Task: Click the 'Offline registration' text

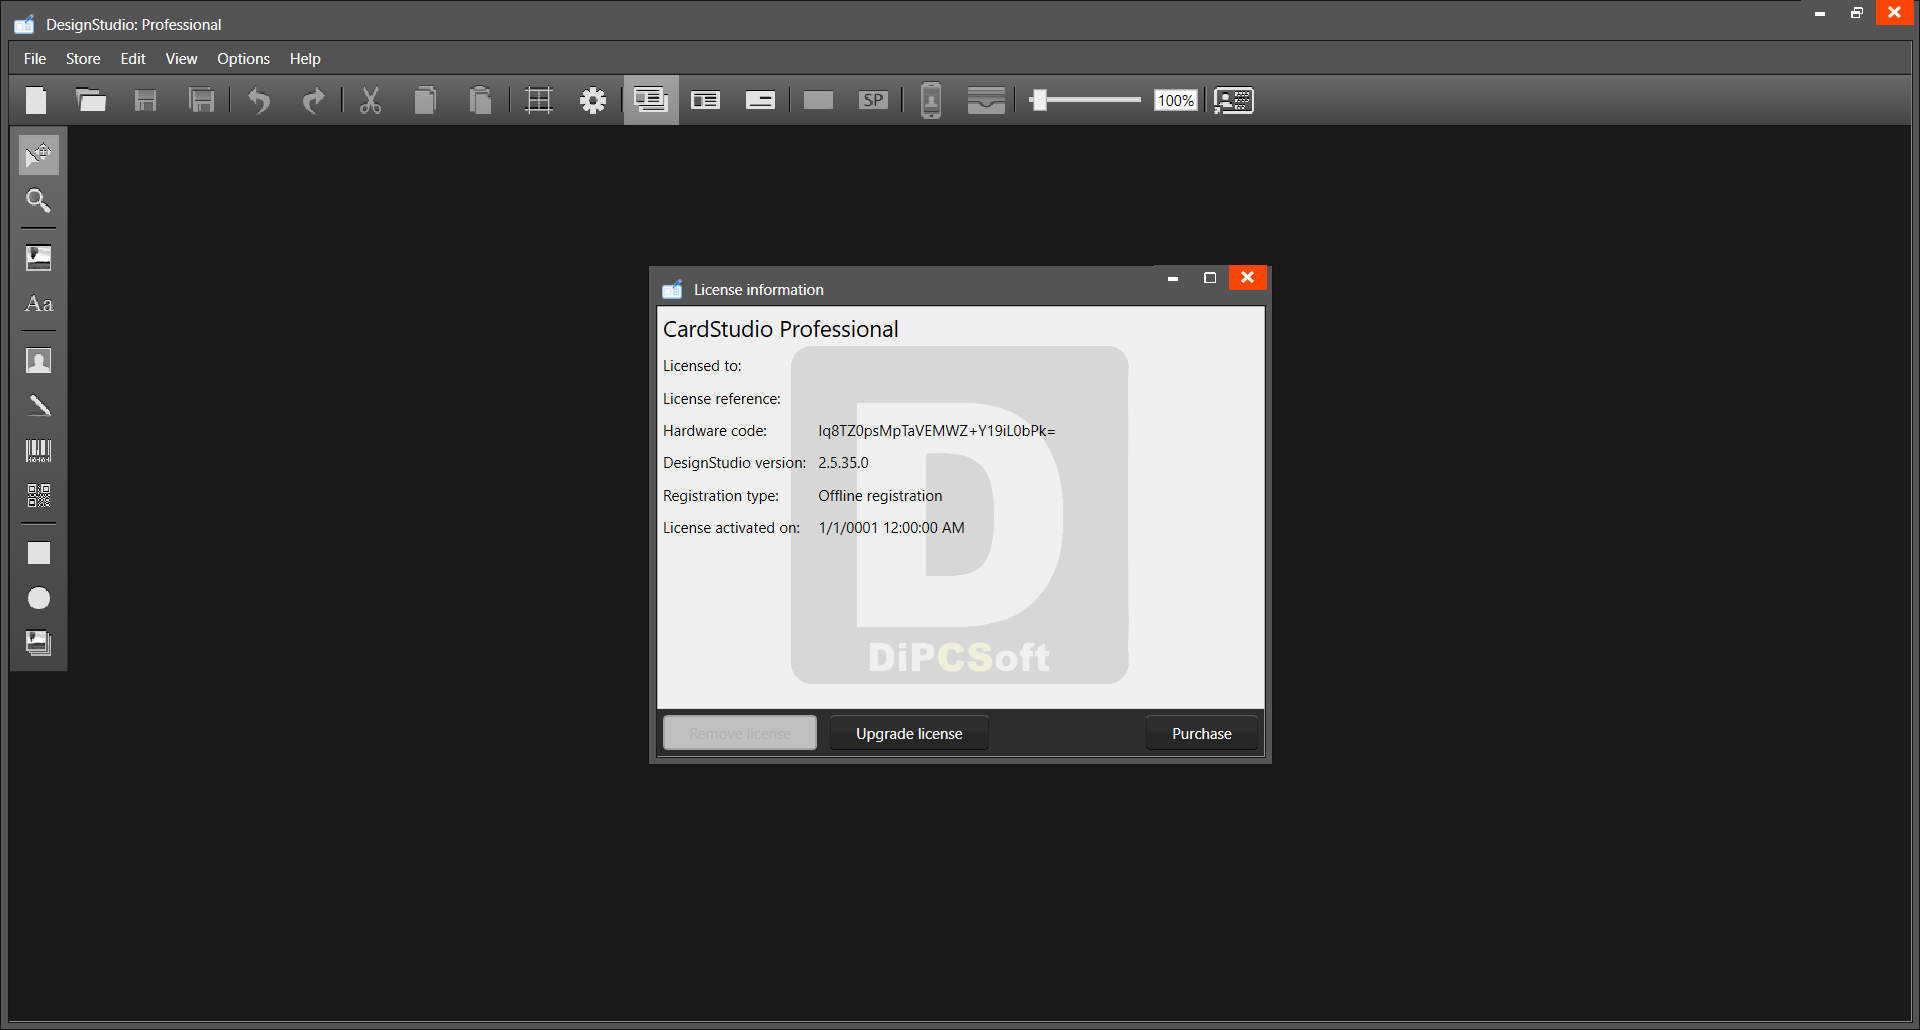Action: pyautogui.click(x=880, y=496)
